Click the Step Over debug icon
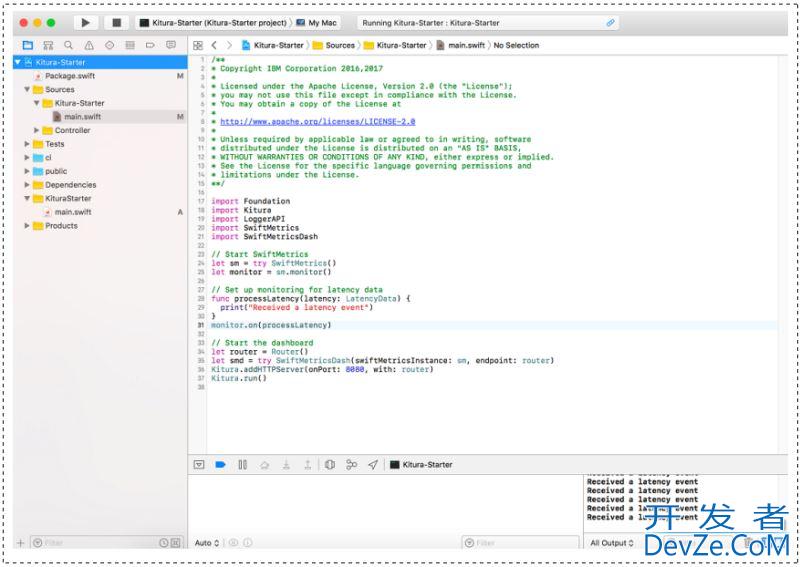The height and width of the screenshot is (567, 800). [x=264, y=464]
